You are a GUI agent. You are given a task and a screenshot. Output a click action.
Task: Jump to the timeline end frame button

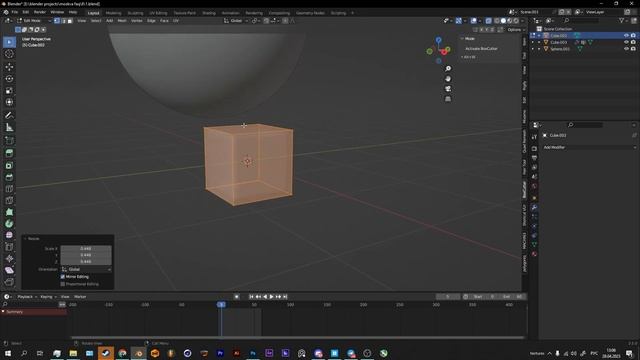tap(285, 297)
